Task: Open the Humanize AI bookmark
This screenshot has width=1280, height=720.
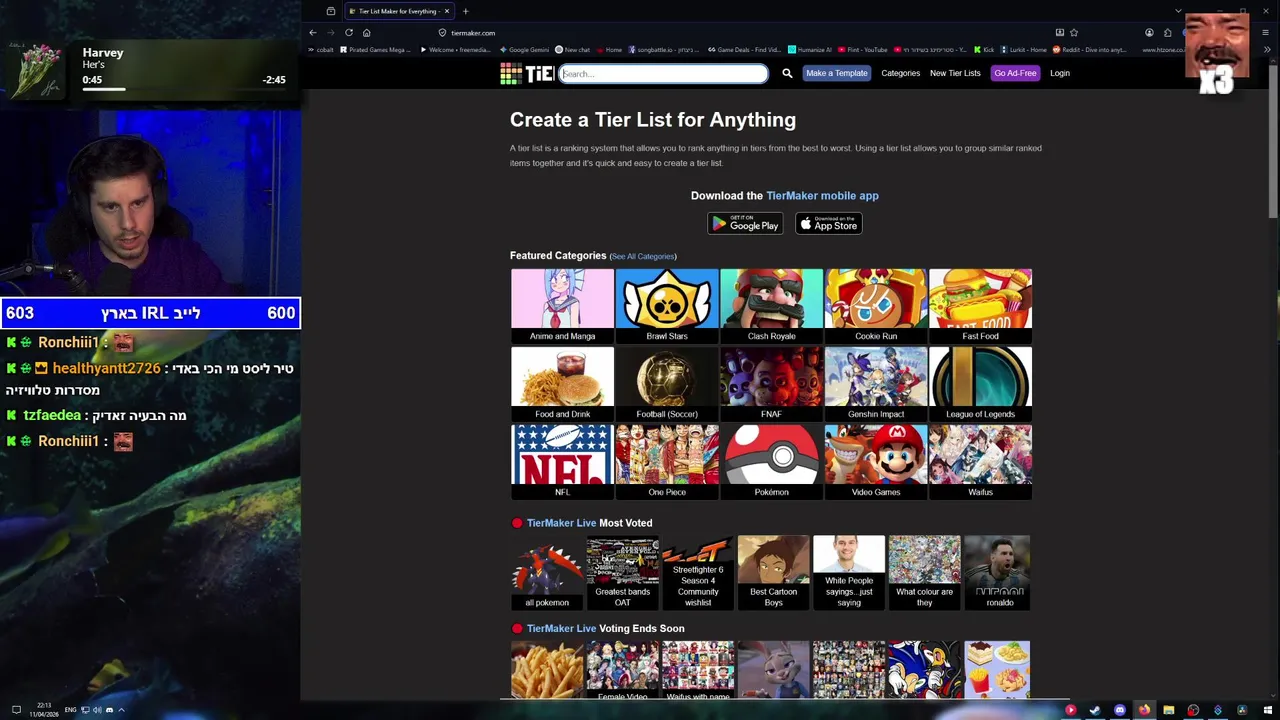Action: [x=809, y=49]
